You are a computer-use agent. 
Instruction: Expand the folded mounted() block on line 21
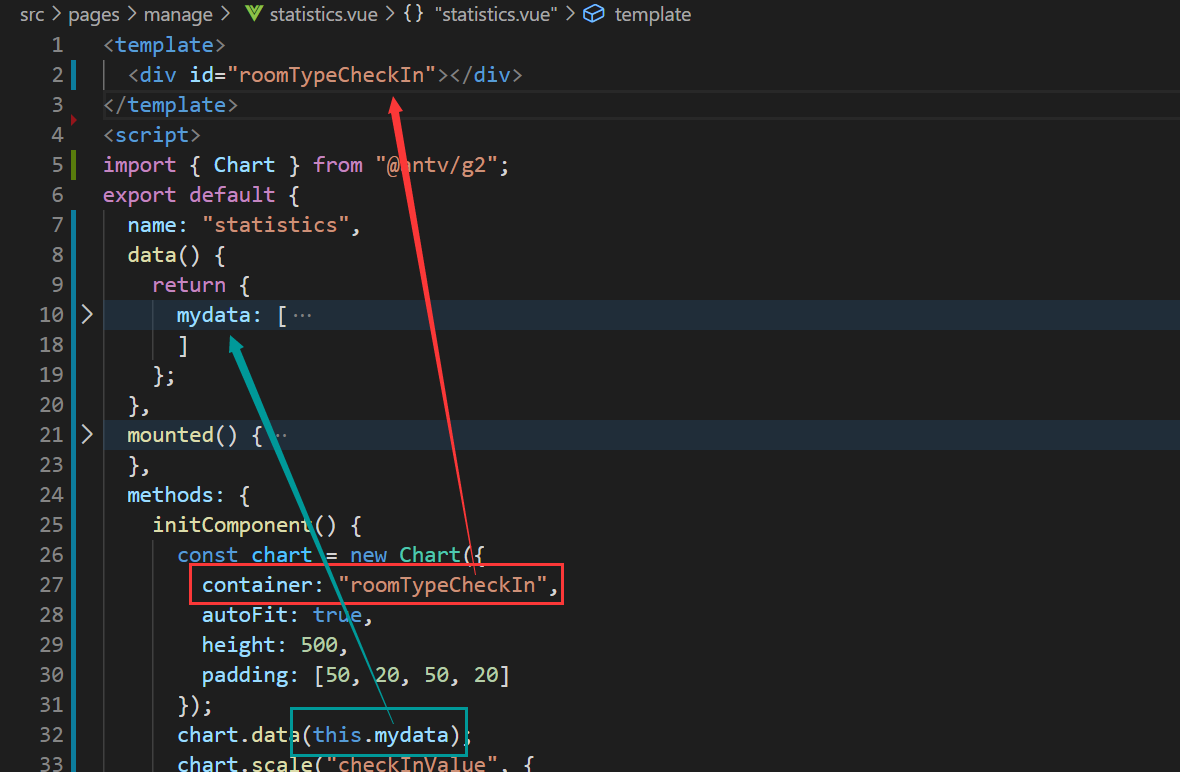click(x=87, y=435)
